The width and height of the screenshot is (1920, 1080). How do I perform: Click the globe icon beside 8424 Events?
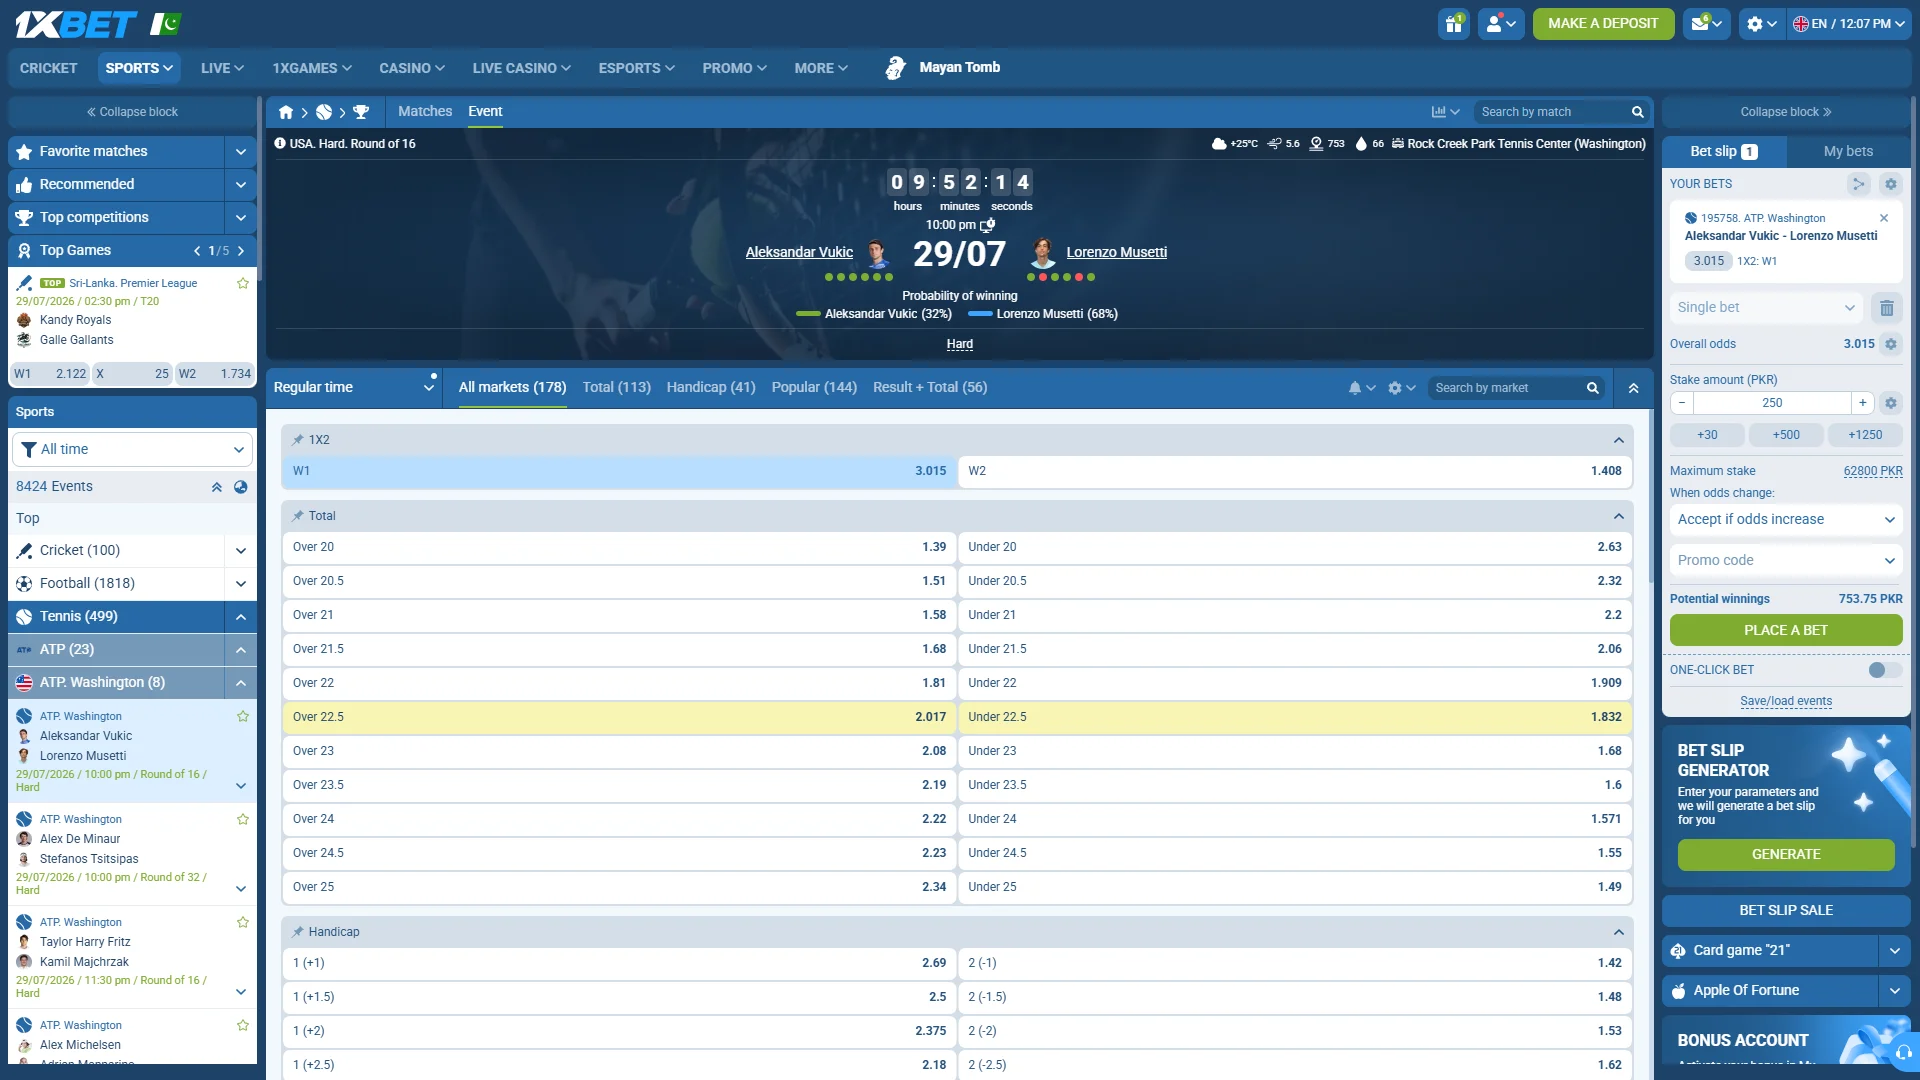click(240, 487)
